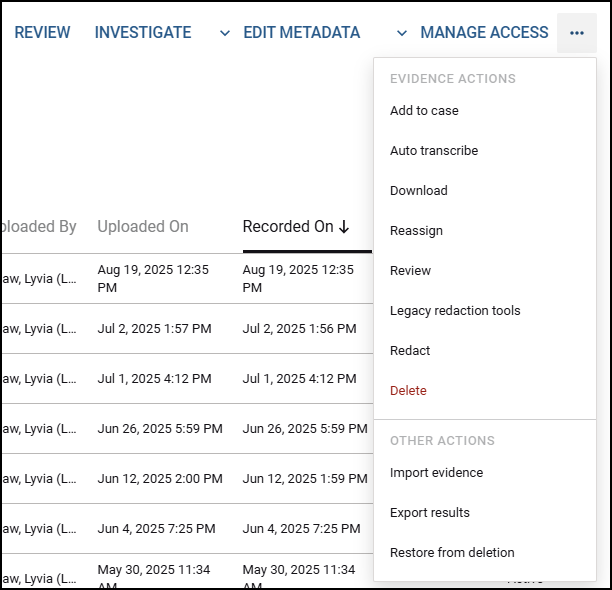Choose Export results from the menu

(429, 513)
